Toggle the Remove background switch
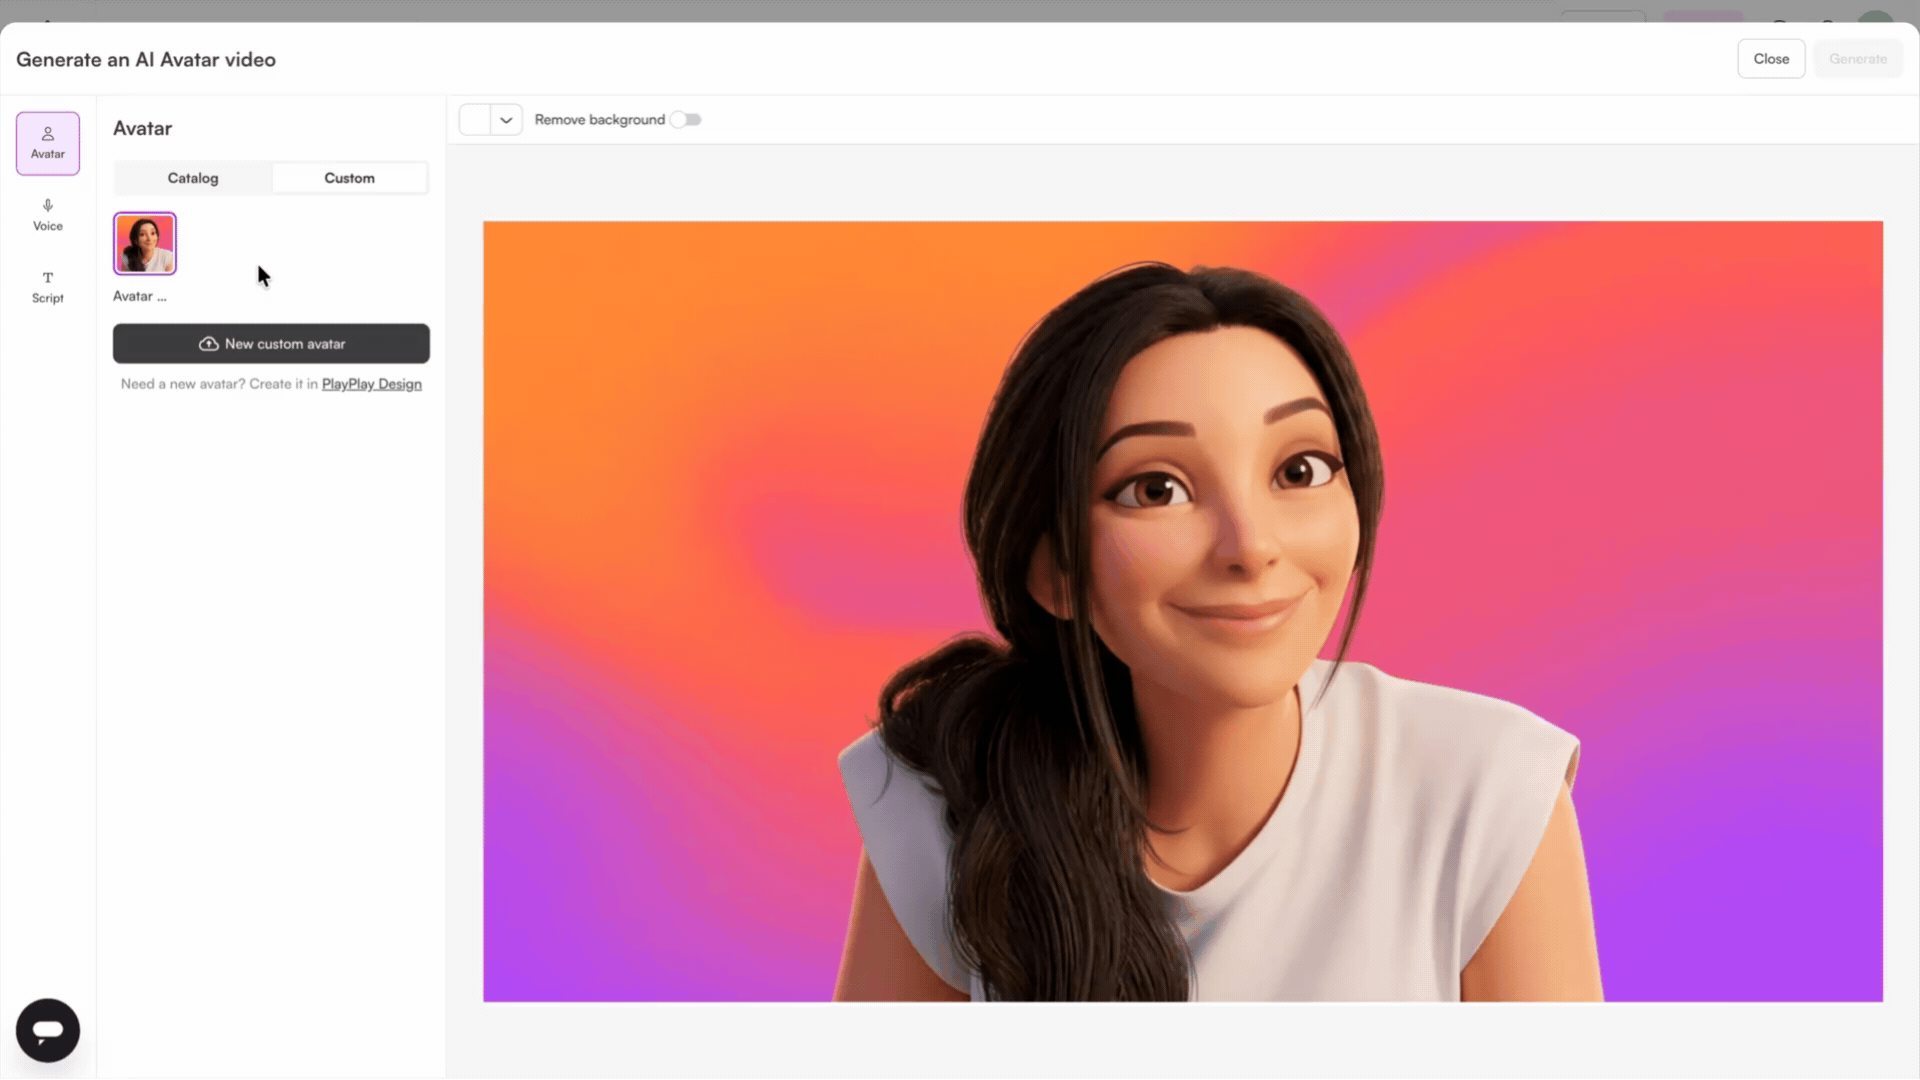The width and height of the screenshot is (1920, 1080). 686,119
